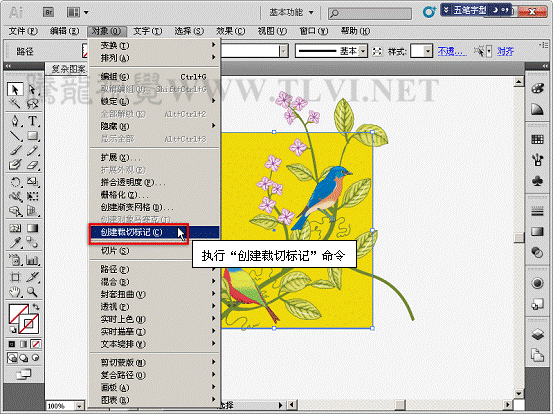
Task: Reset default fill and stroke
Action: (x=13, y=330)
